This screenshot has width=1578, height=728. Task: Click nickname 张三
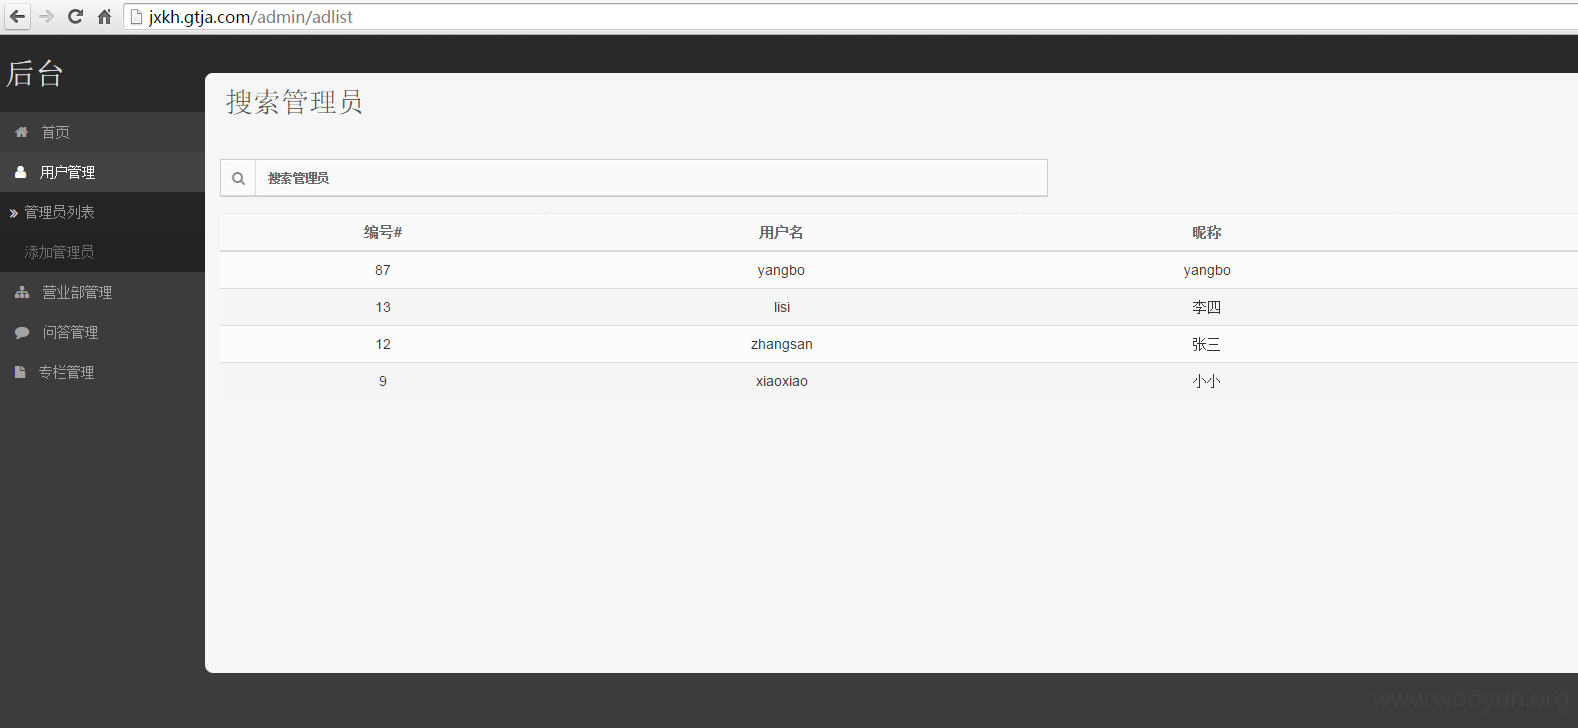click(1207, 344)
